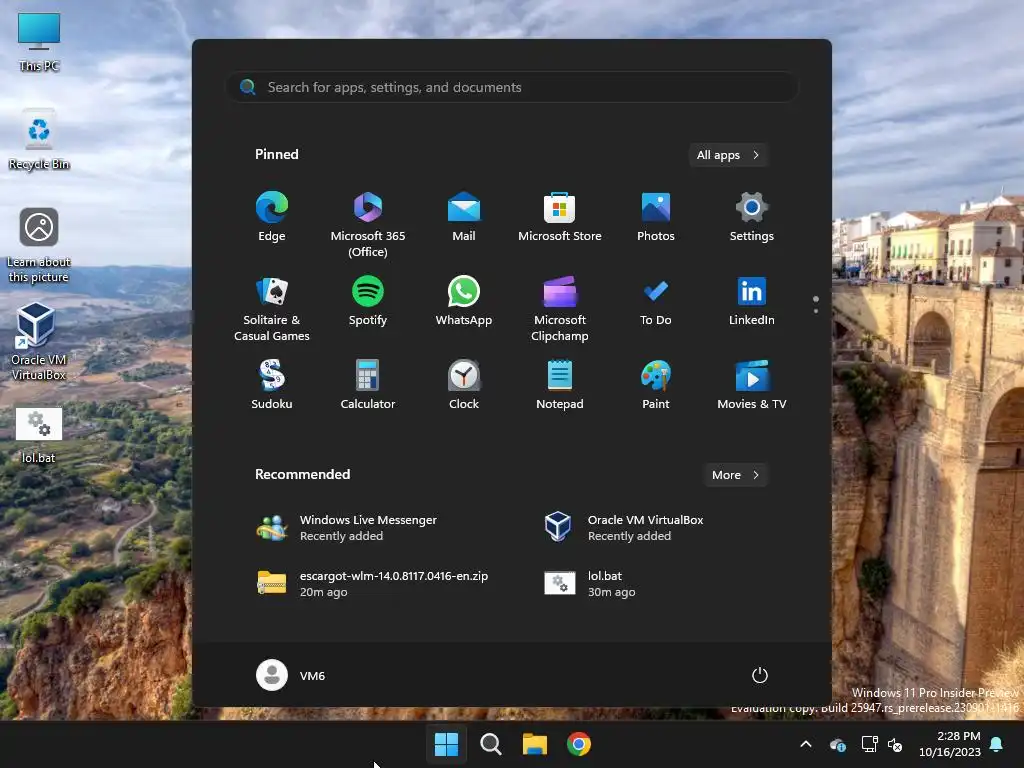The width and height of the screenshot is (1024, 768).
Task: Click the Start button on taskbar
Action: point(447,744)
